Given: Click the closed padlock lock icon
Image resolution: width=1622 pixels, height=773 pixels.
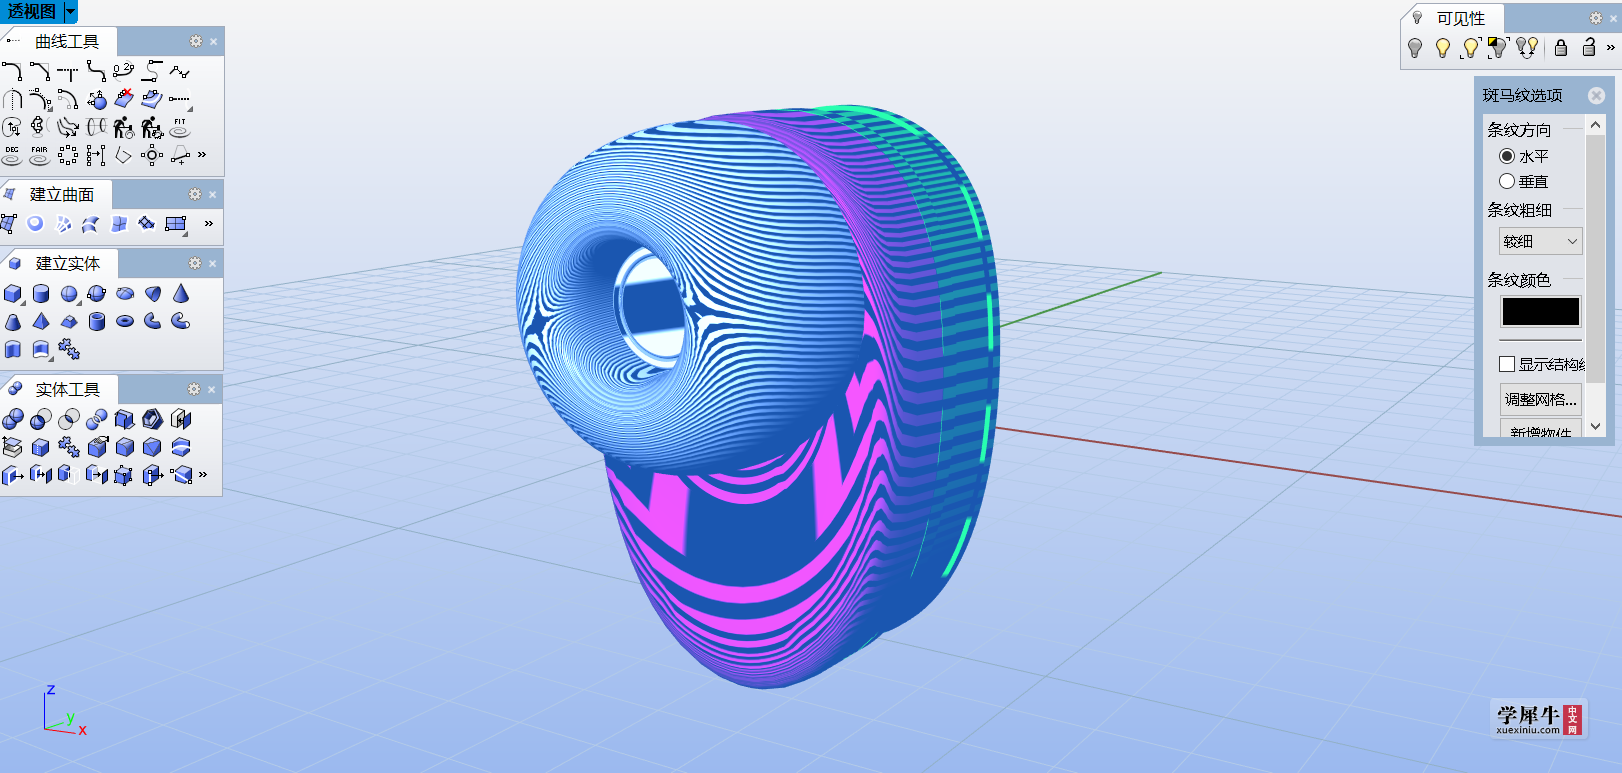Looking at the screenshot, I should (1560, 47).
